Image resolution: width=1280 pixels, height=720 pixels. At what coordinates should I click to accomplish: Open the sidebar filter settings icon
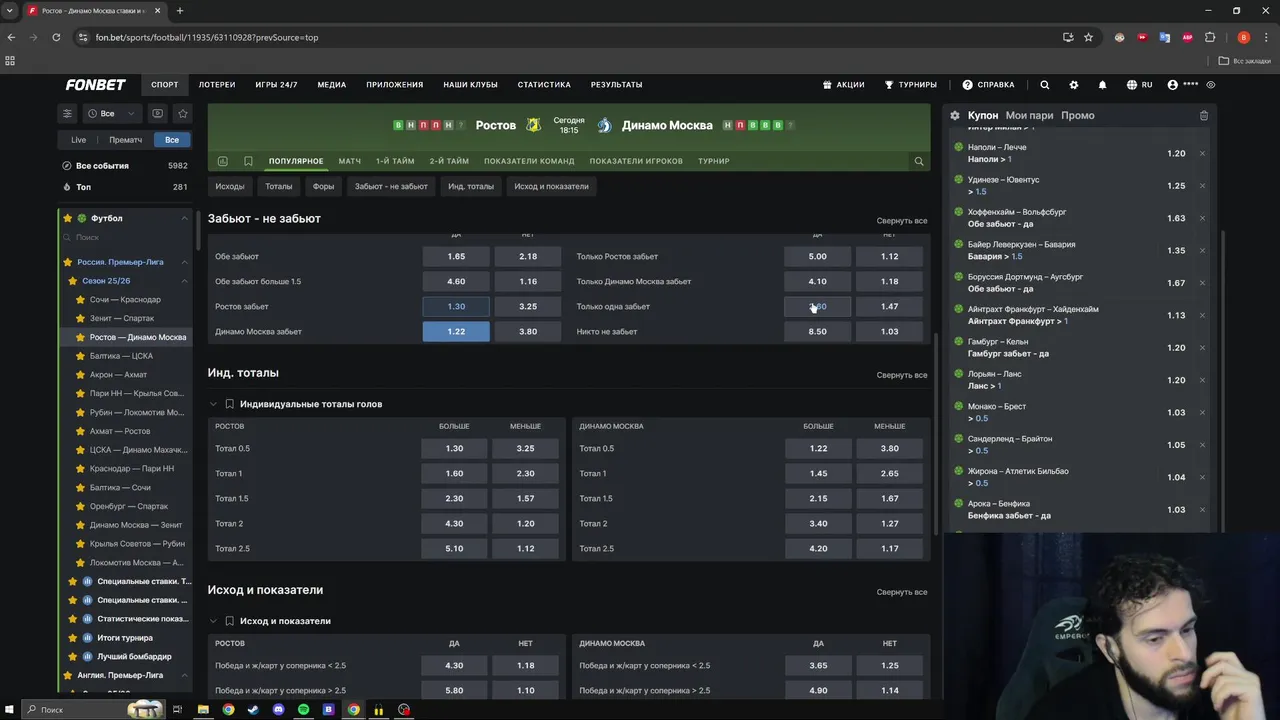[x=68, y=113]
